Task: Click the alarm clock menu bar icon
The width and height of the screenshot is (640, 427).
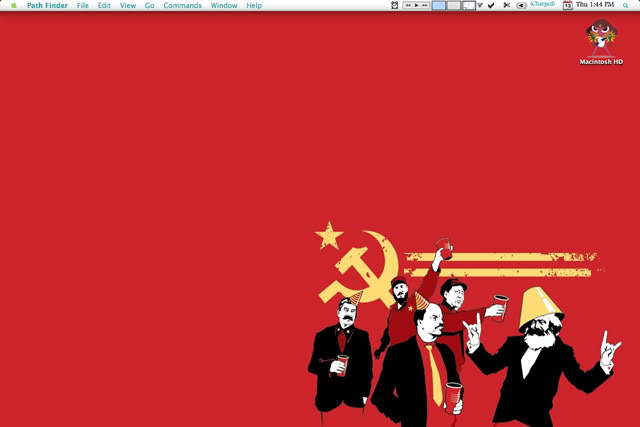Action: pos(394,5)
